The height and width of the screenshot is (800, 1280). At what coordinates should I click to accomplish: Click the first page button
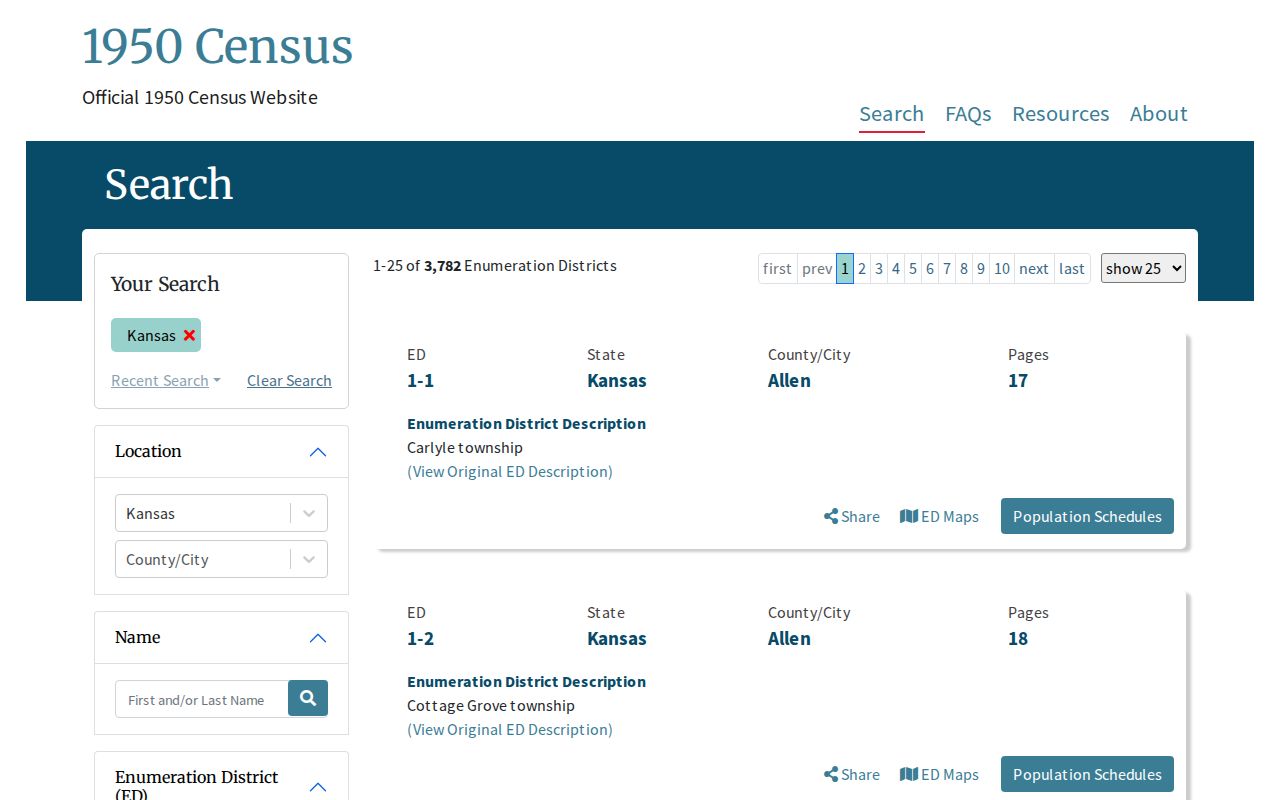[777, 268]
